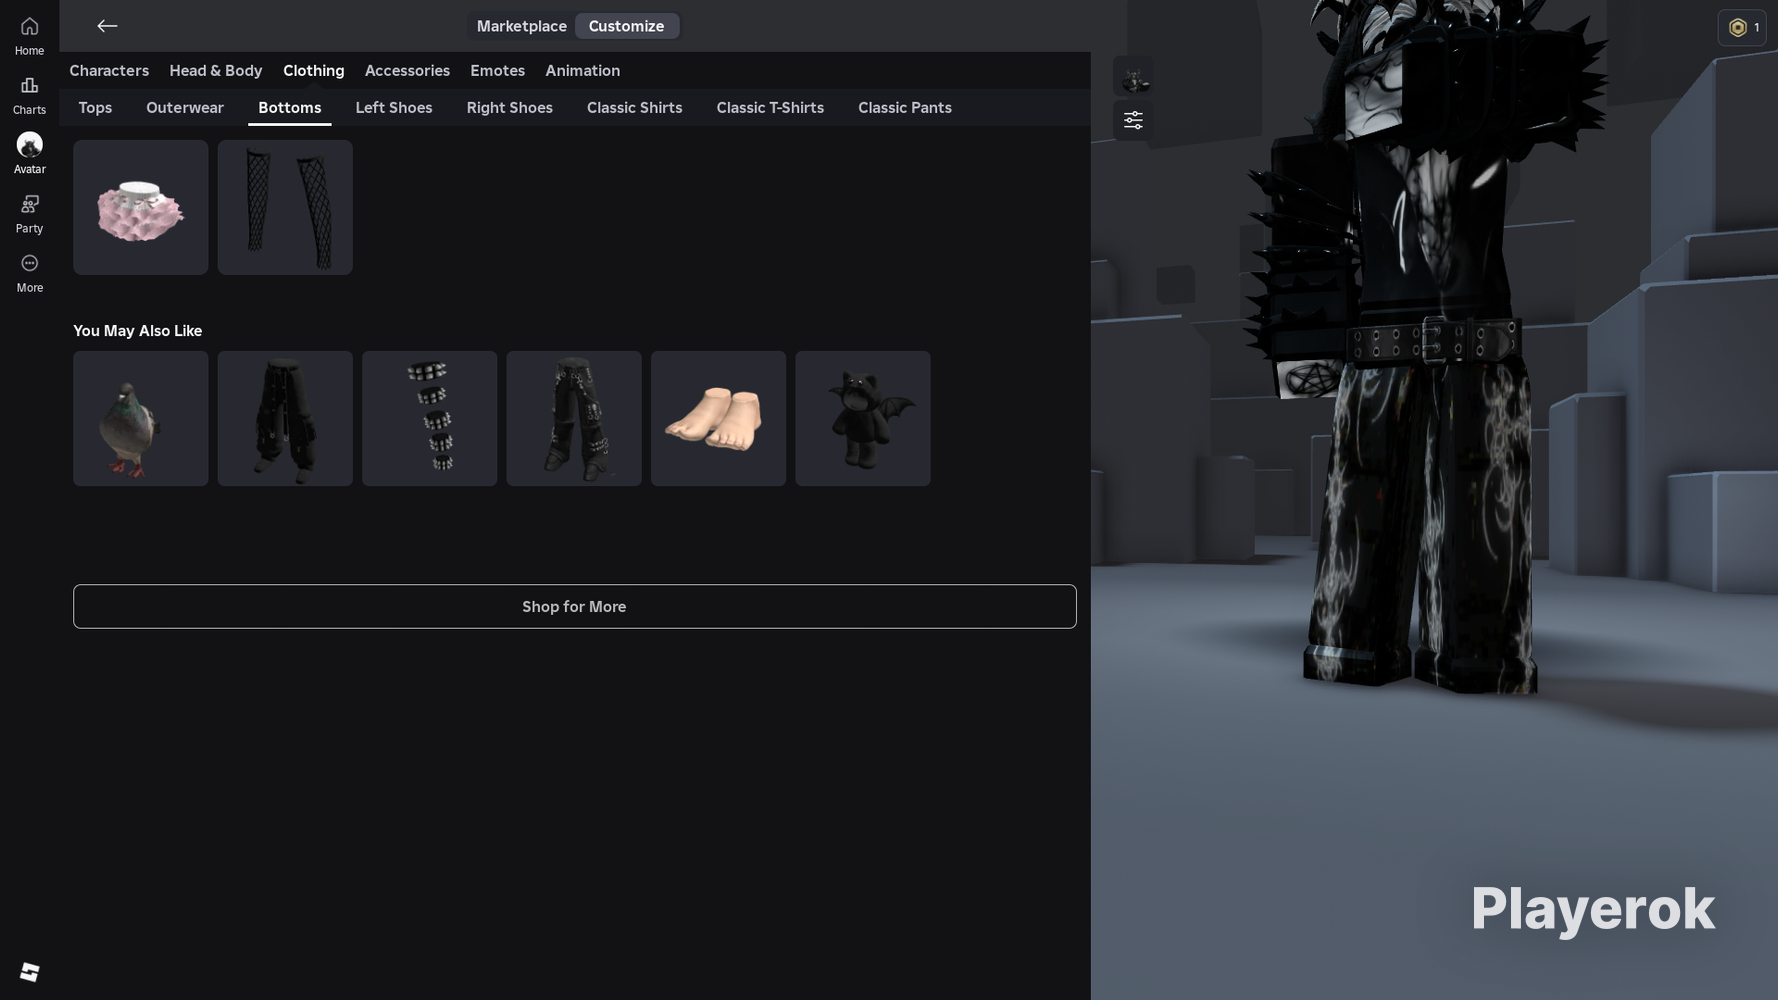Screen dimensions: 1778x1000
Task: Open the Party panel
Action: coord(29,214)
